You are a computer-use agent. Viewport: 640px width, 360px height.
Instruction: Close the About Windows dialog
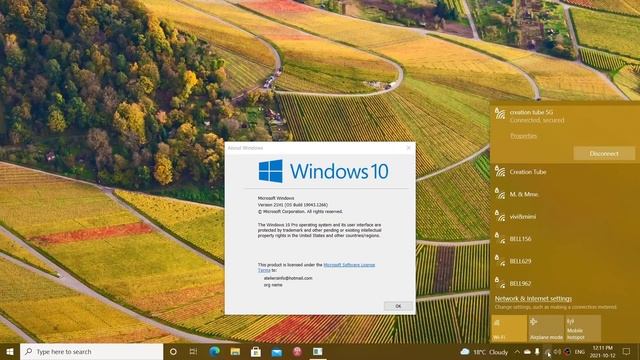(x=409, y=148)
